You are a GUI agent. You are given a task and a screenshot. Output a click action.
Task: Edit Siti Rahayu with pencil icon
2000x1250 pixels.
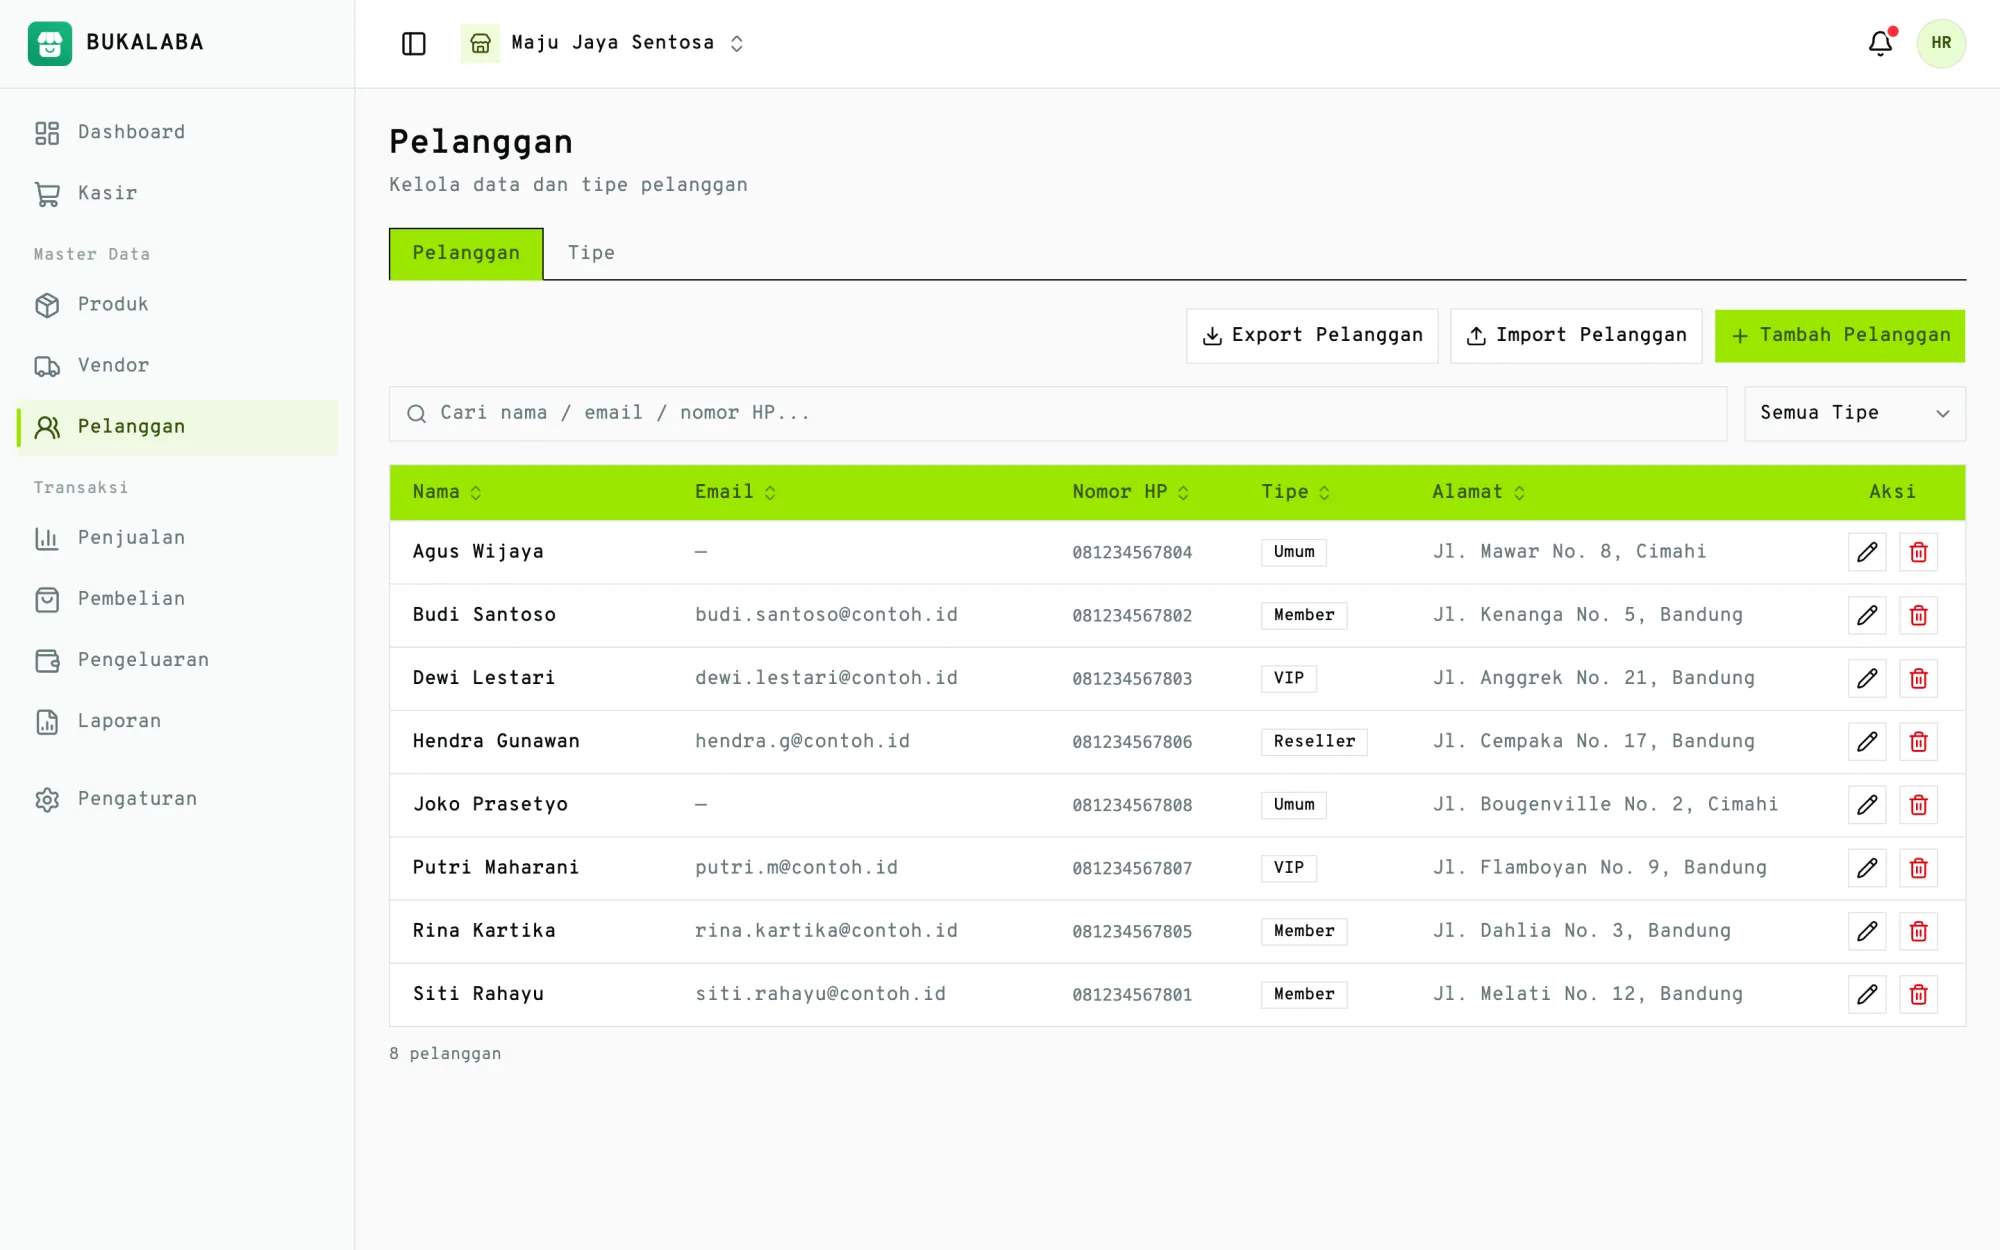click(x=1867, y=994)
